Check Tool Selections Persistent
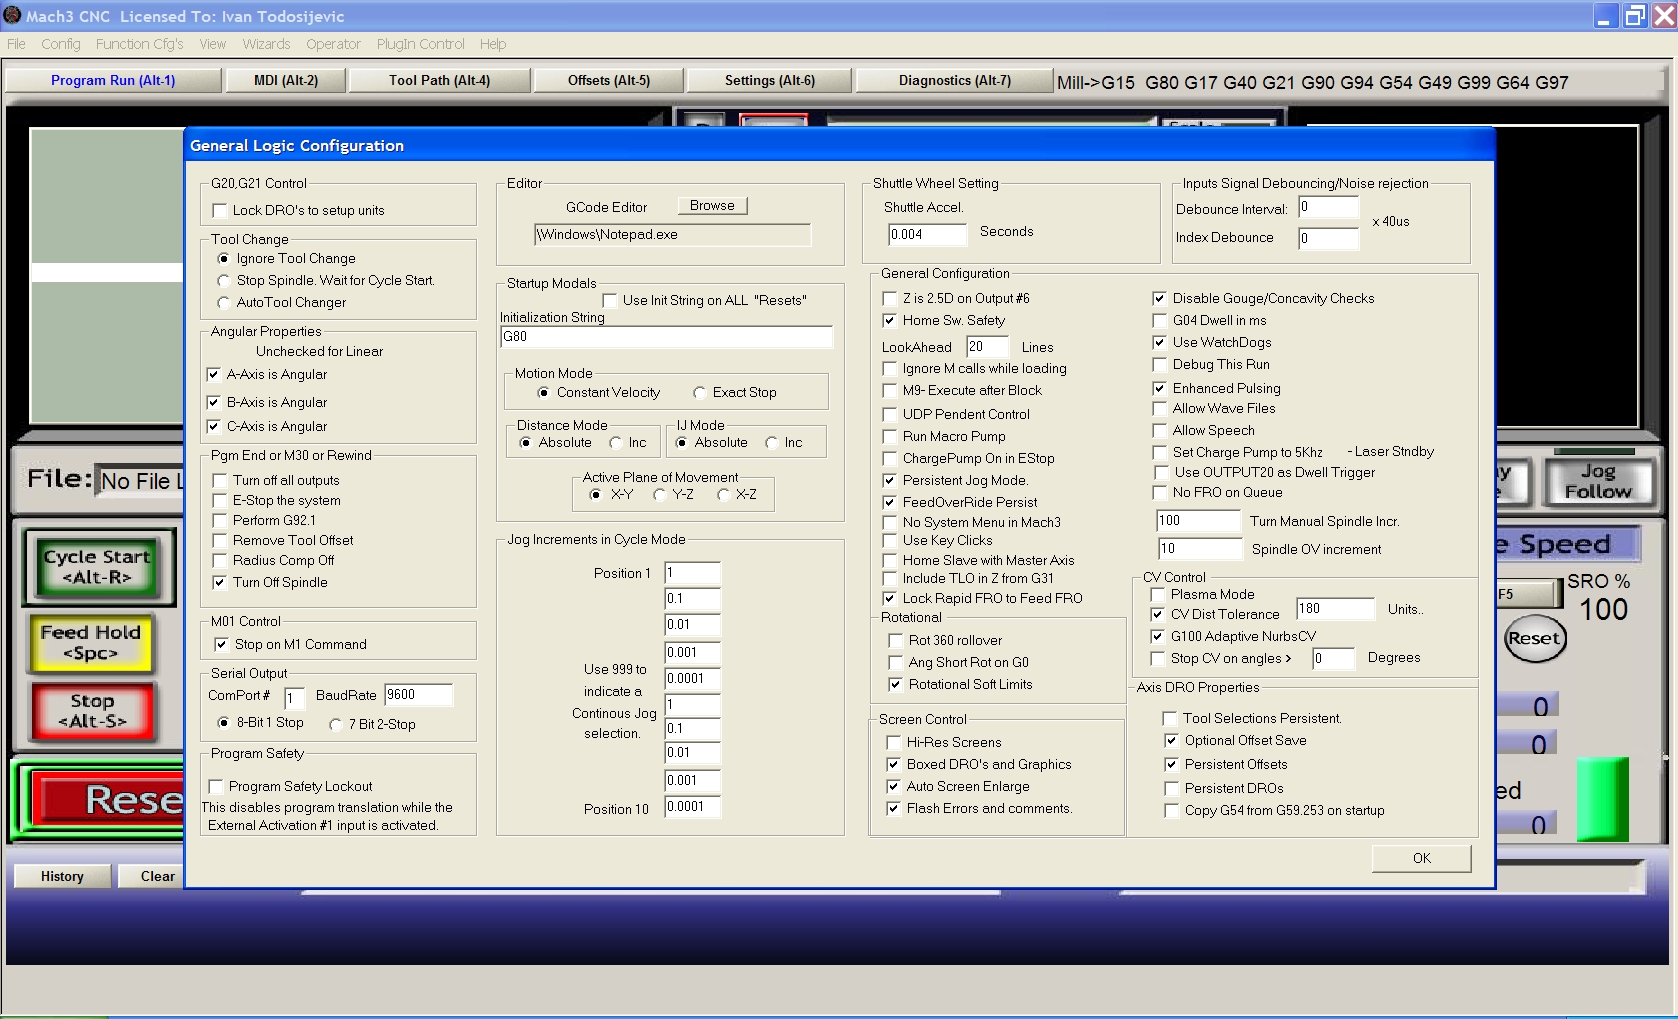Viewport: 1678px width, 1019px height. pyautogui.click(x=1170, y=719)
